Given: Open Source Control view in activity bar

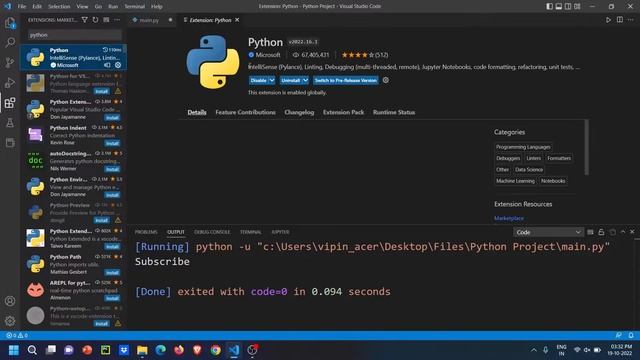Looking at the screenshot, I should (10, 62).
